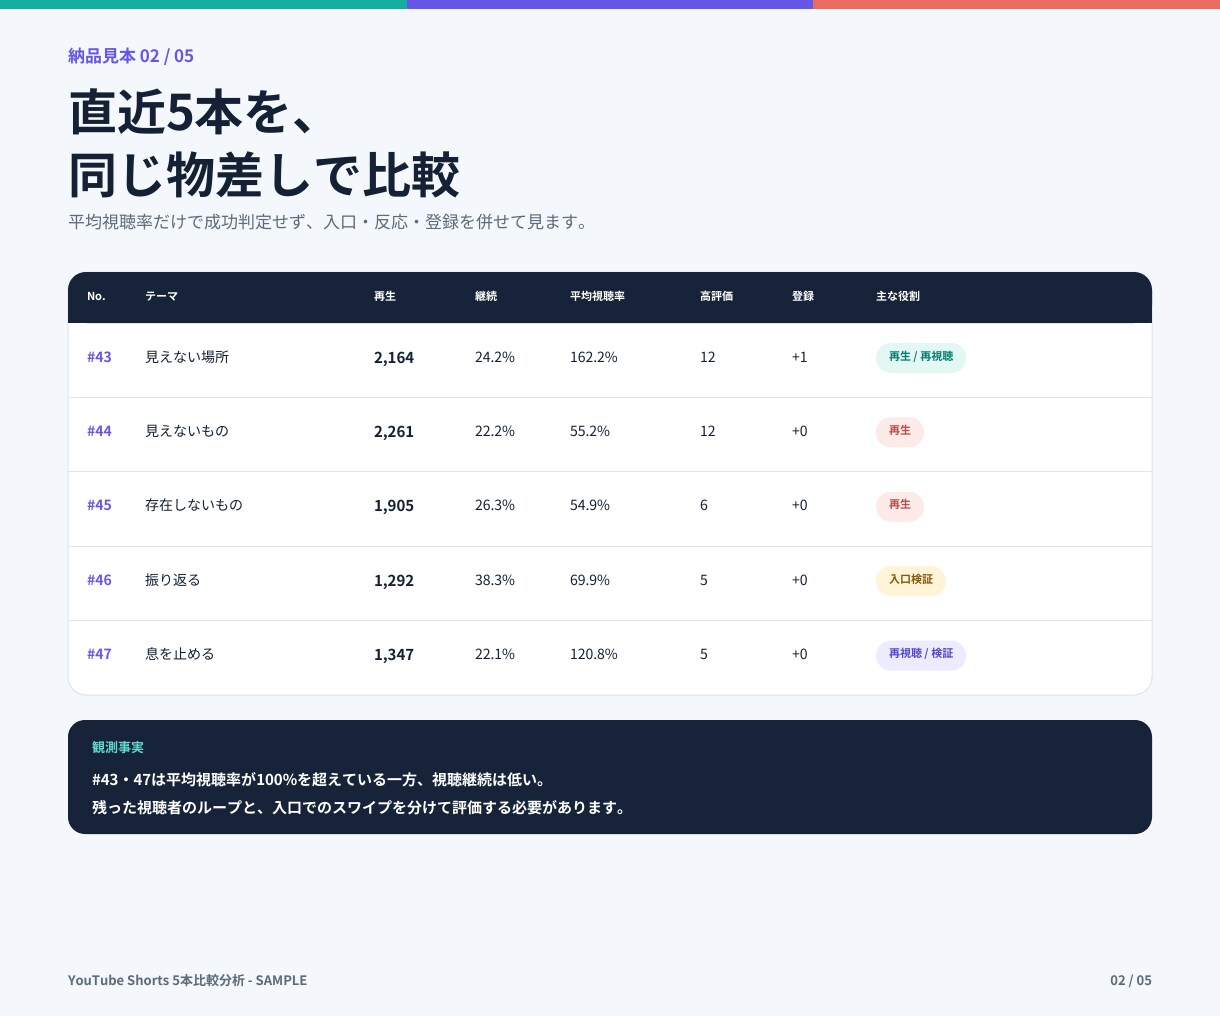
Task: Click the play count 2,164
Action: [394, 357]
